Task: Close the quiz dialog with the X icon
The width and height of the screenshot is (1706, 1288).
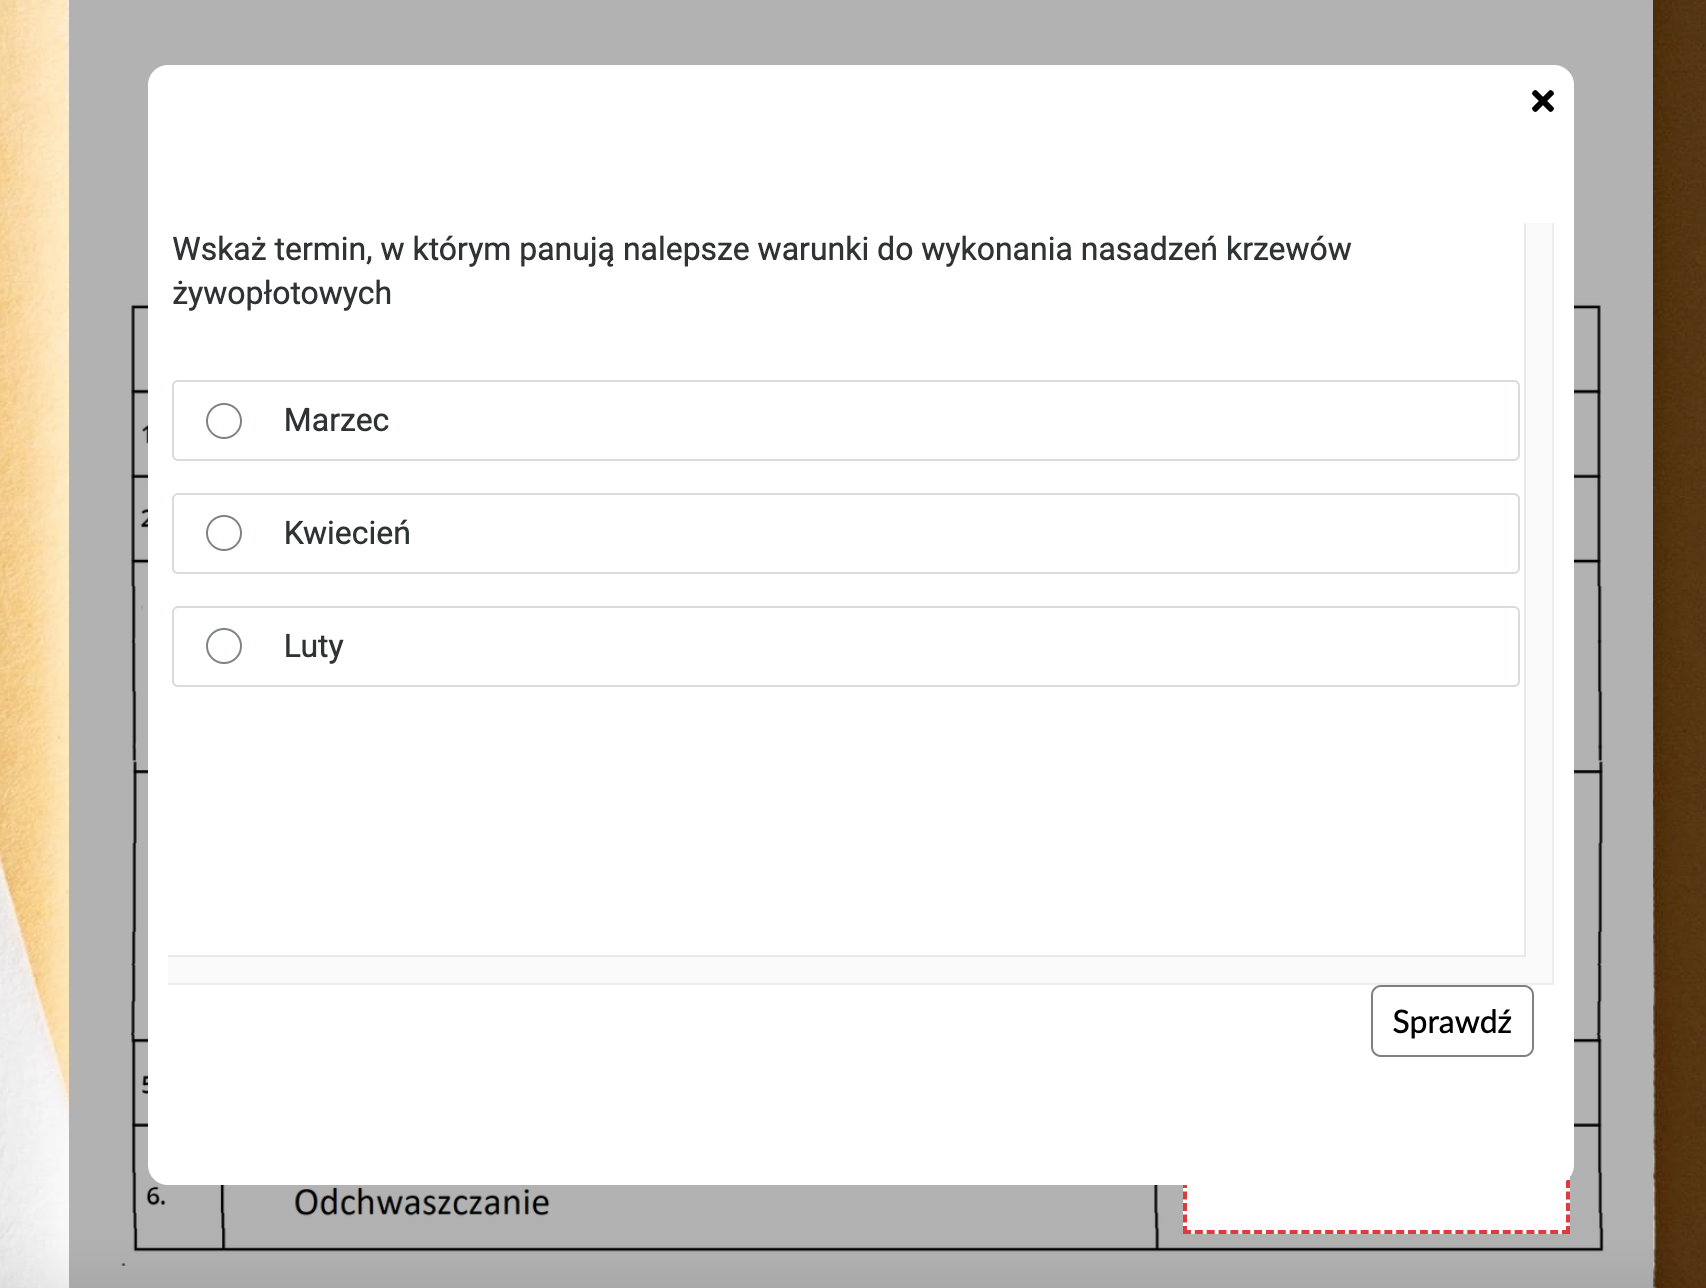Action: click(1542, 101)
